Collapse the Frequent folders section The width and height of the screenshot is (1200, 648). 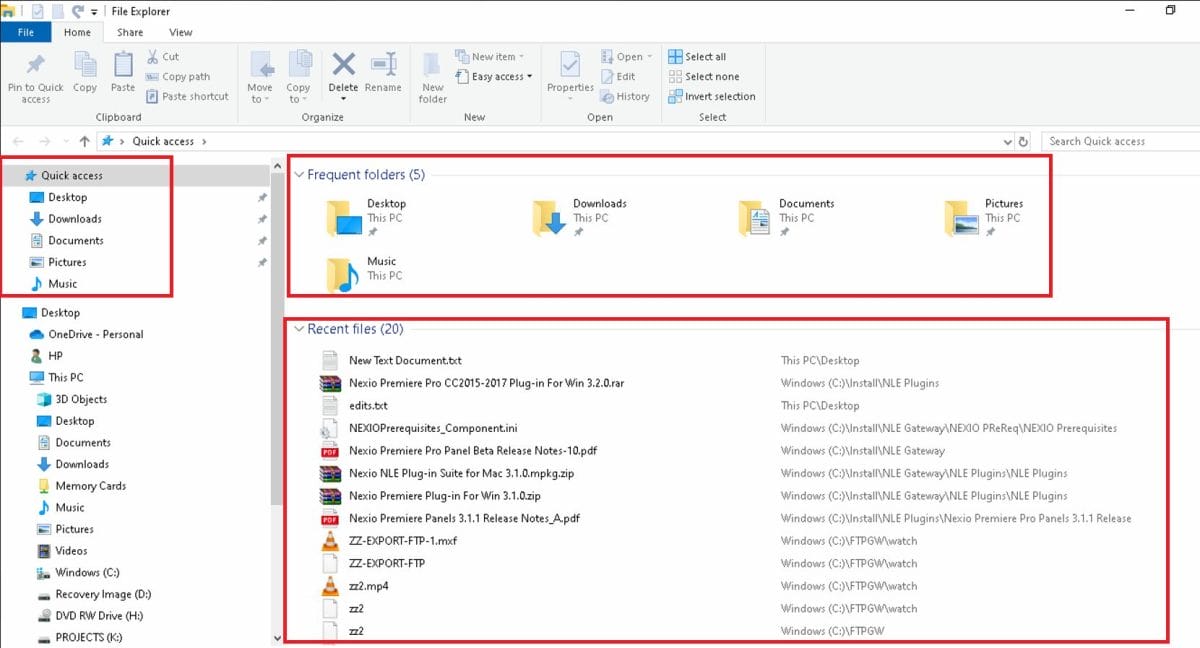click(x=299, y=174)
